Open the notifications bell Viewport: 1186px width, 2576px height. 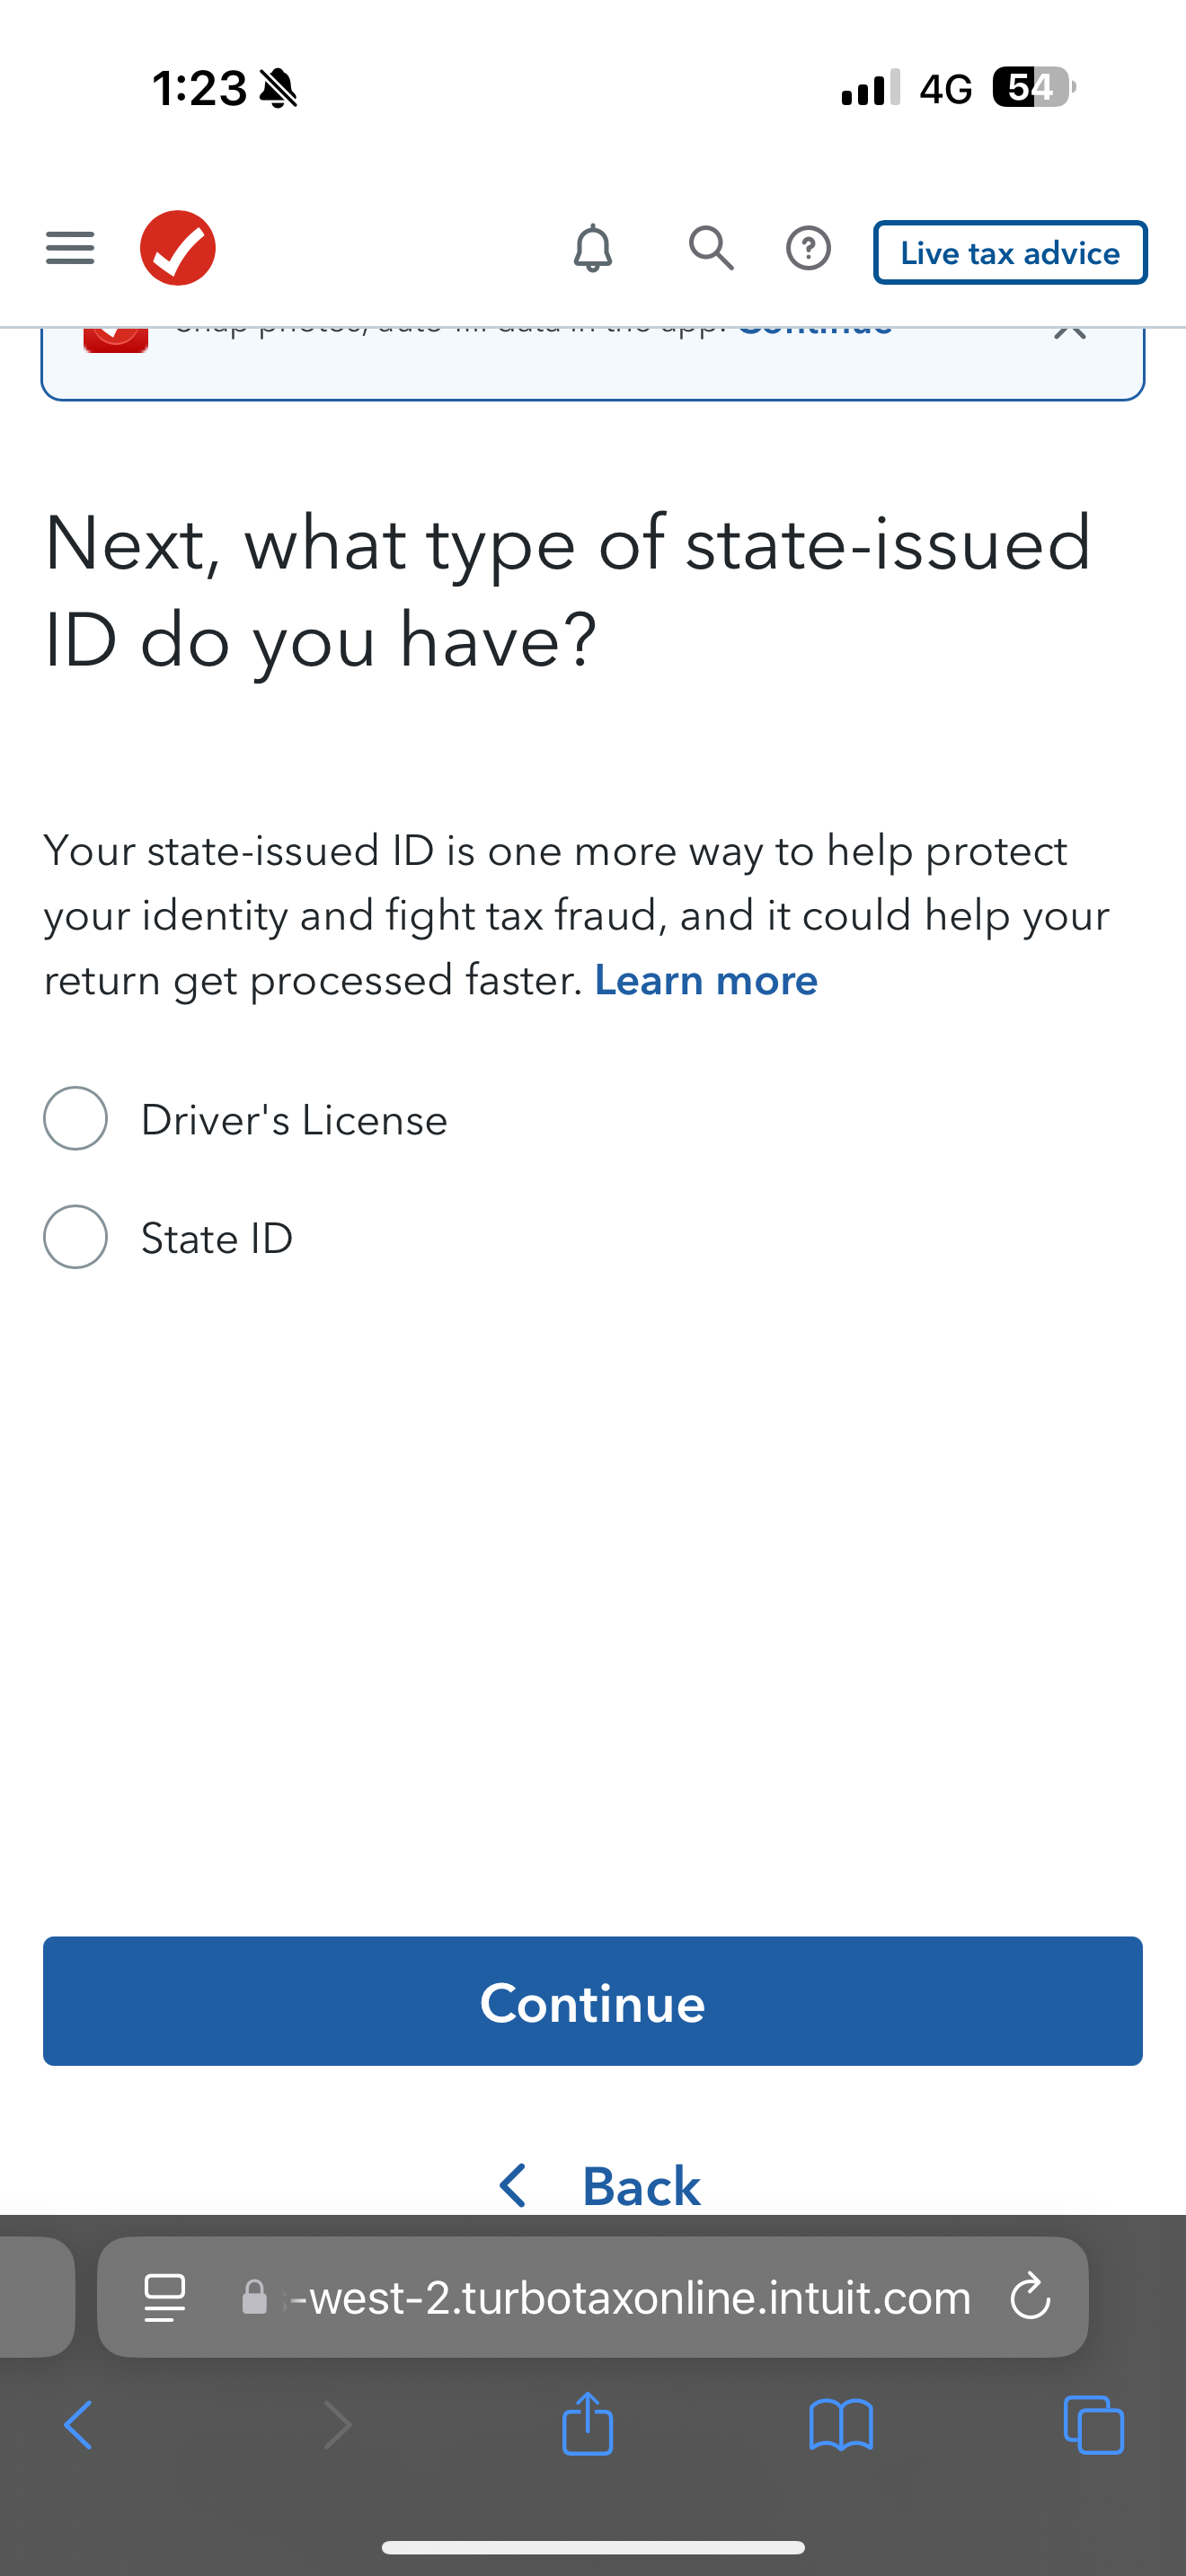[x=592, y=248]
